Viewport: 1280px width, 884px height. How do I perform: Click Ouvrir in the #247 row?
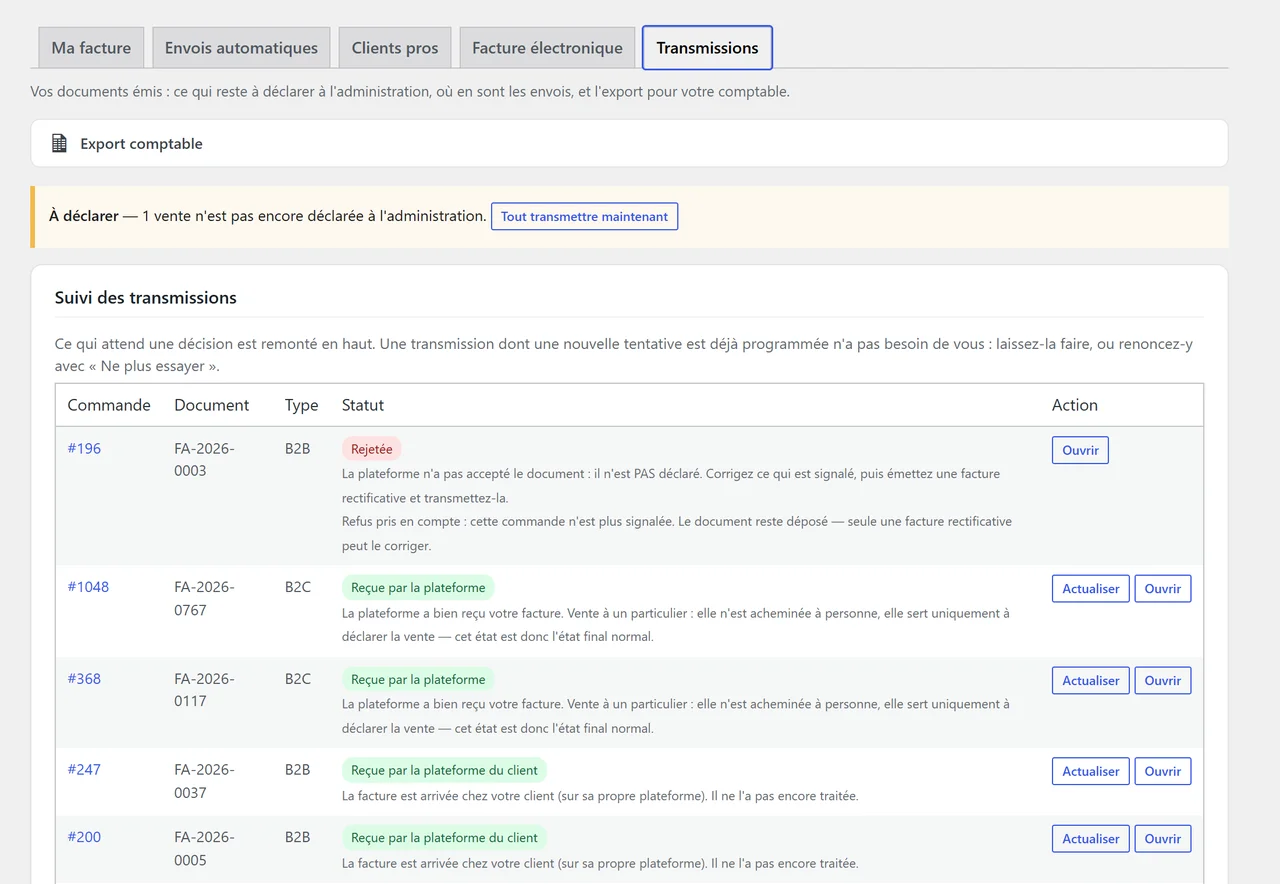(1163, 771)
